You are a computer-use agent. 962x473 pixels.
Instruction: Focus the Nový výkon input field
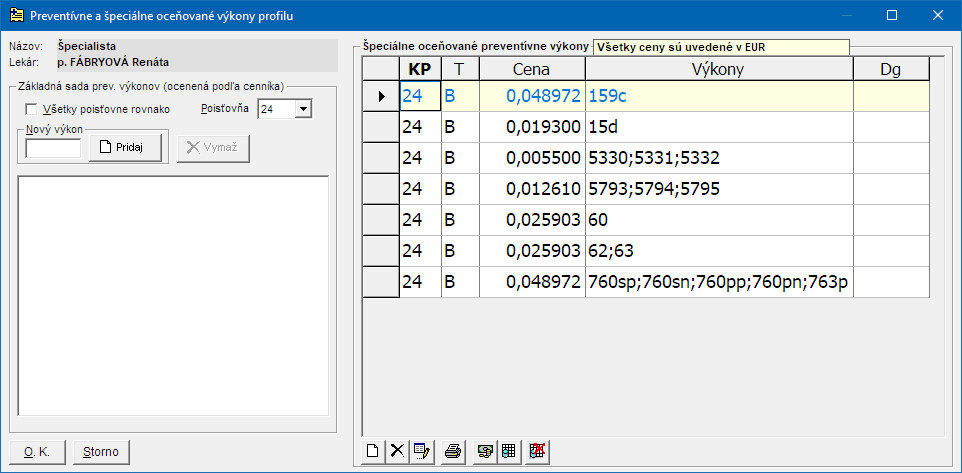tap(53, 148)
